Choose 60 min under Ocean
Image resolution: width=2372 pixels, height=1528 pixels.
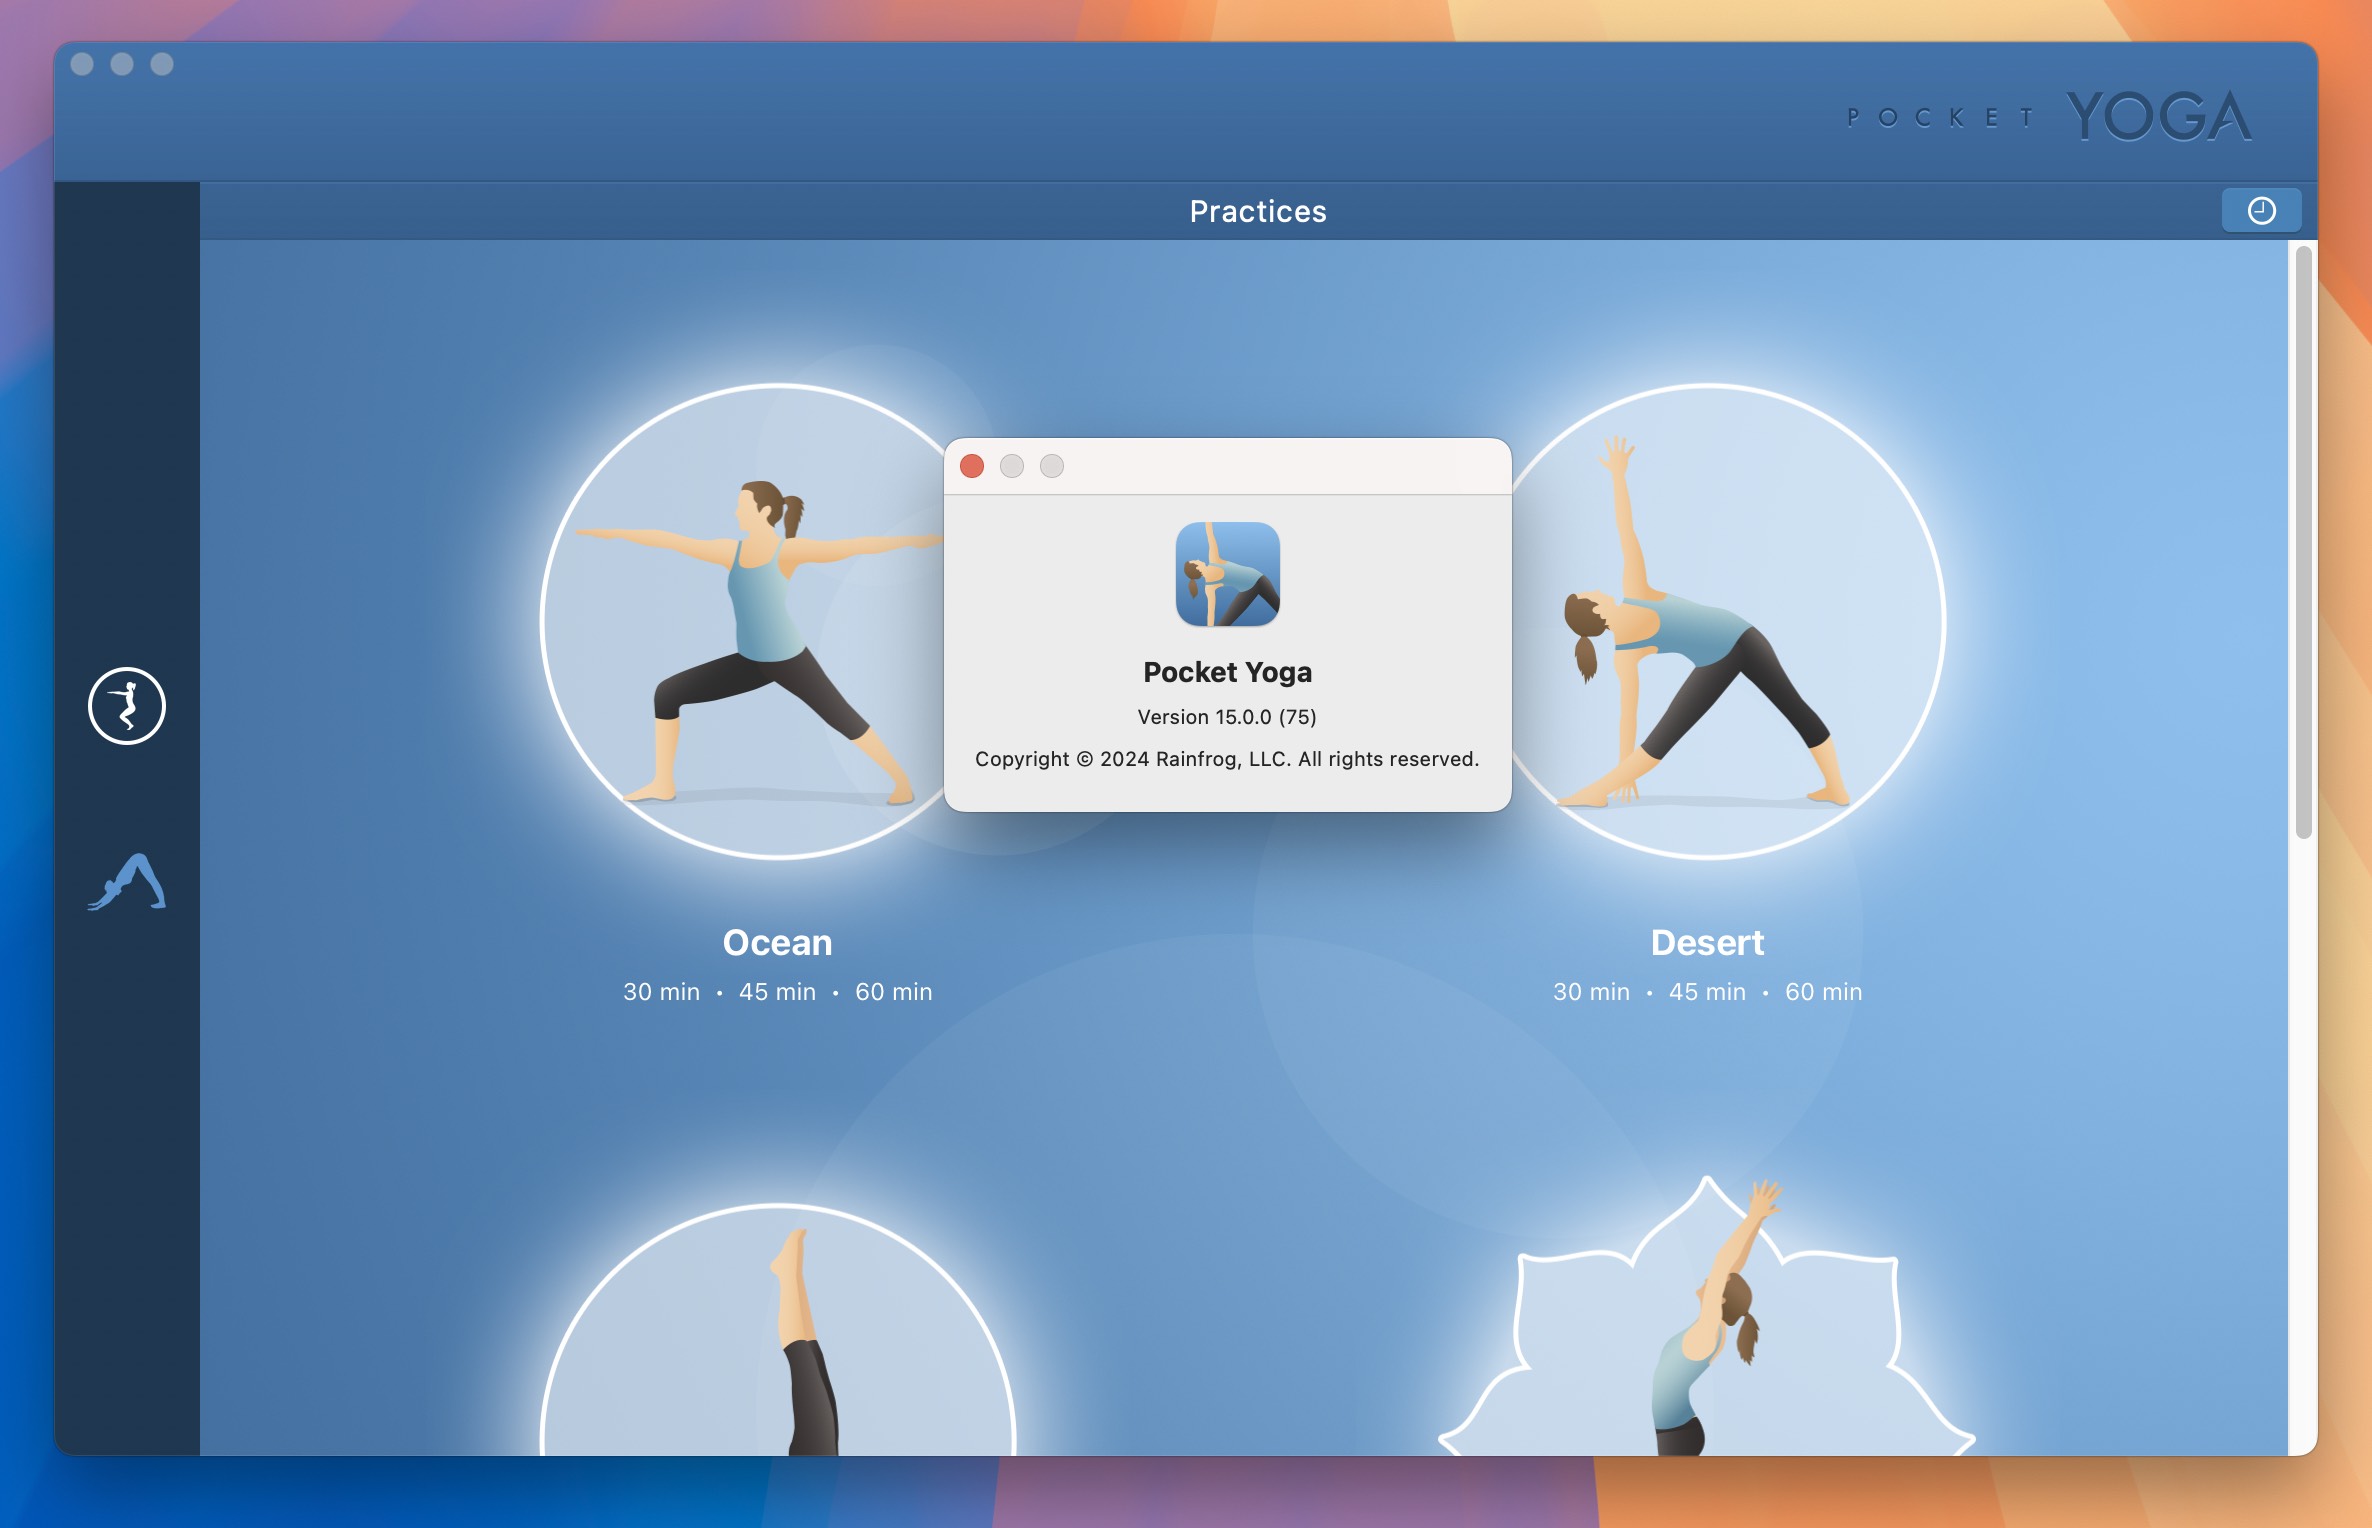pyautogui.click(x=894, y=992)
